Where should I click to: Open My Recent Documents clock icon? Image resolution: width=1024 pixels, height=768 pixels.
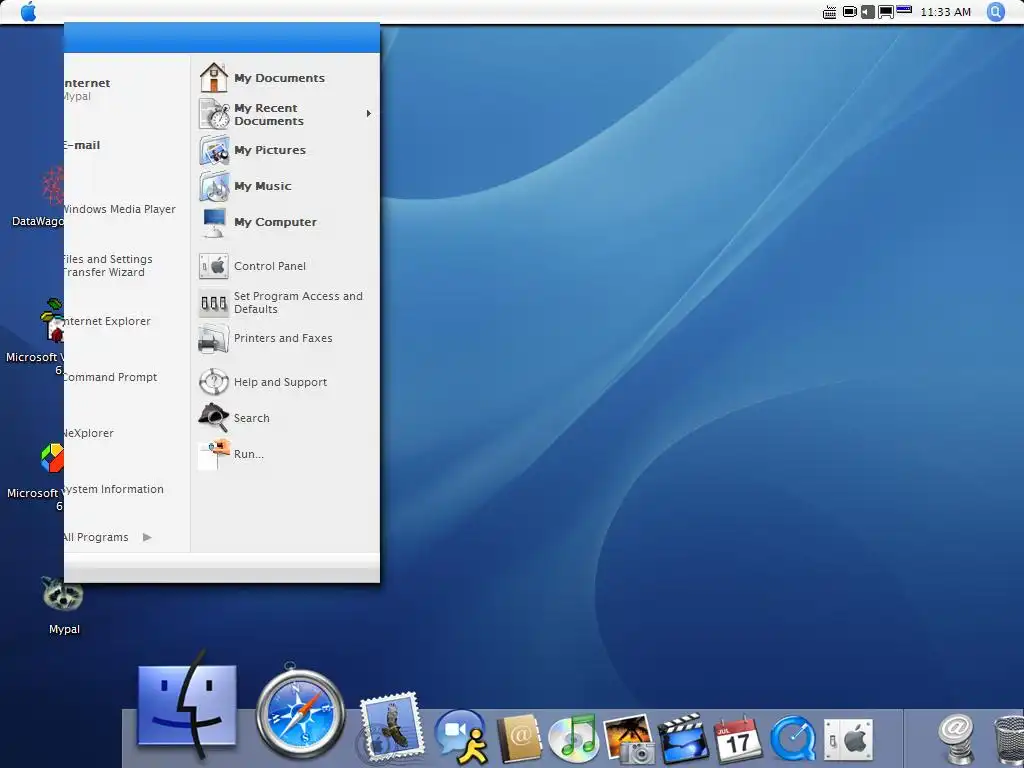pyautogui.click(x=214, y=114)
